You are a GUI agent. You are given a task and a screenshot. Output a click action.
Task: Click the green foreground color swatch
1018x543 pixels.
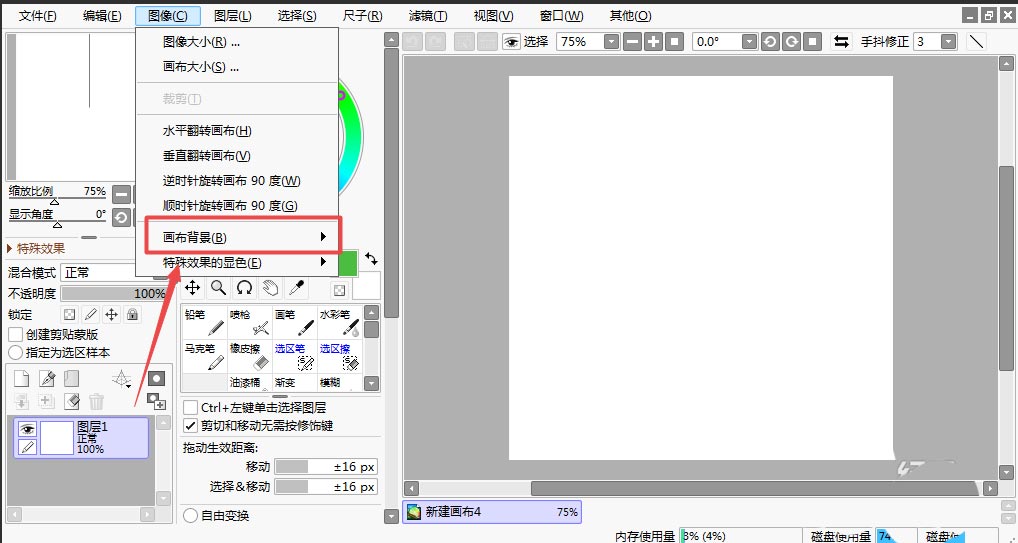pyautogui.click(x=347, y=263)
